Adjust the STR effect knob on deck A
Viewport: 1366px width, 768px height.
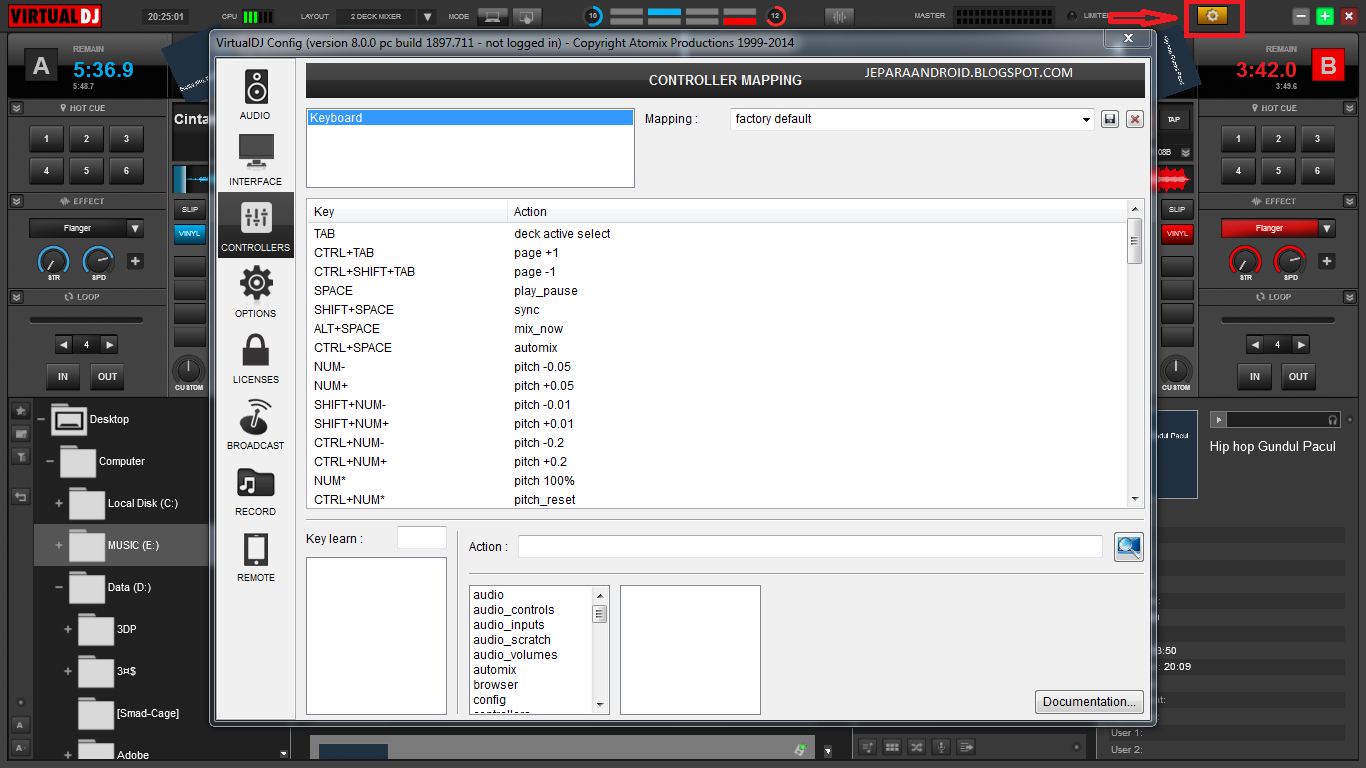(x=54, y=262)
